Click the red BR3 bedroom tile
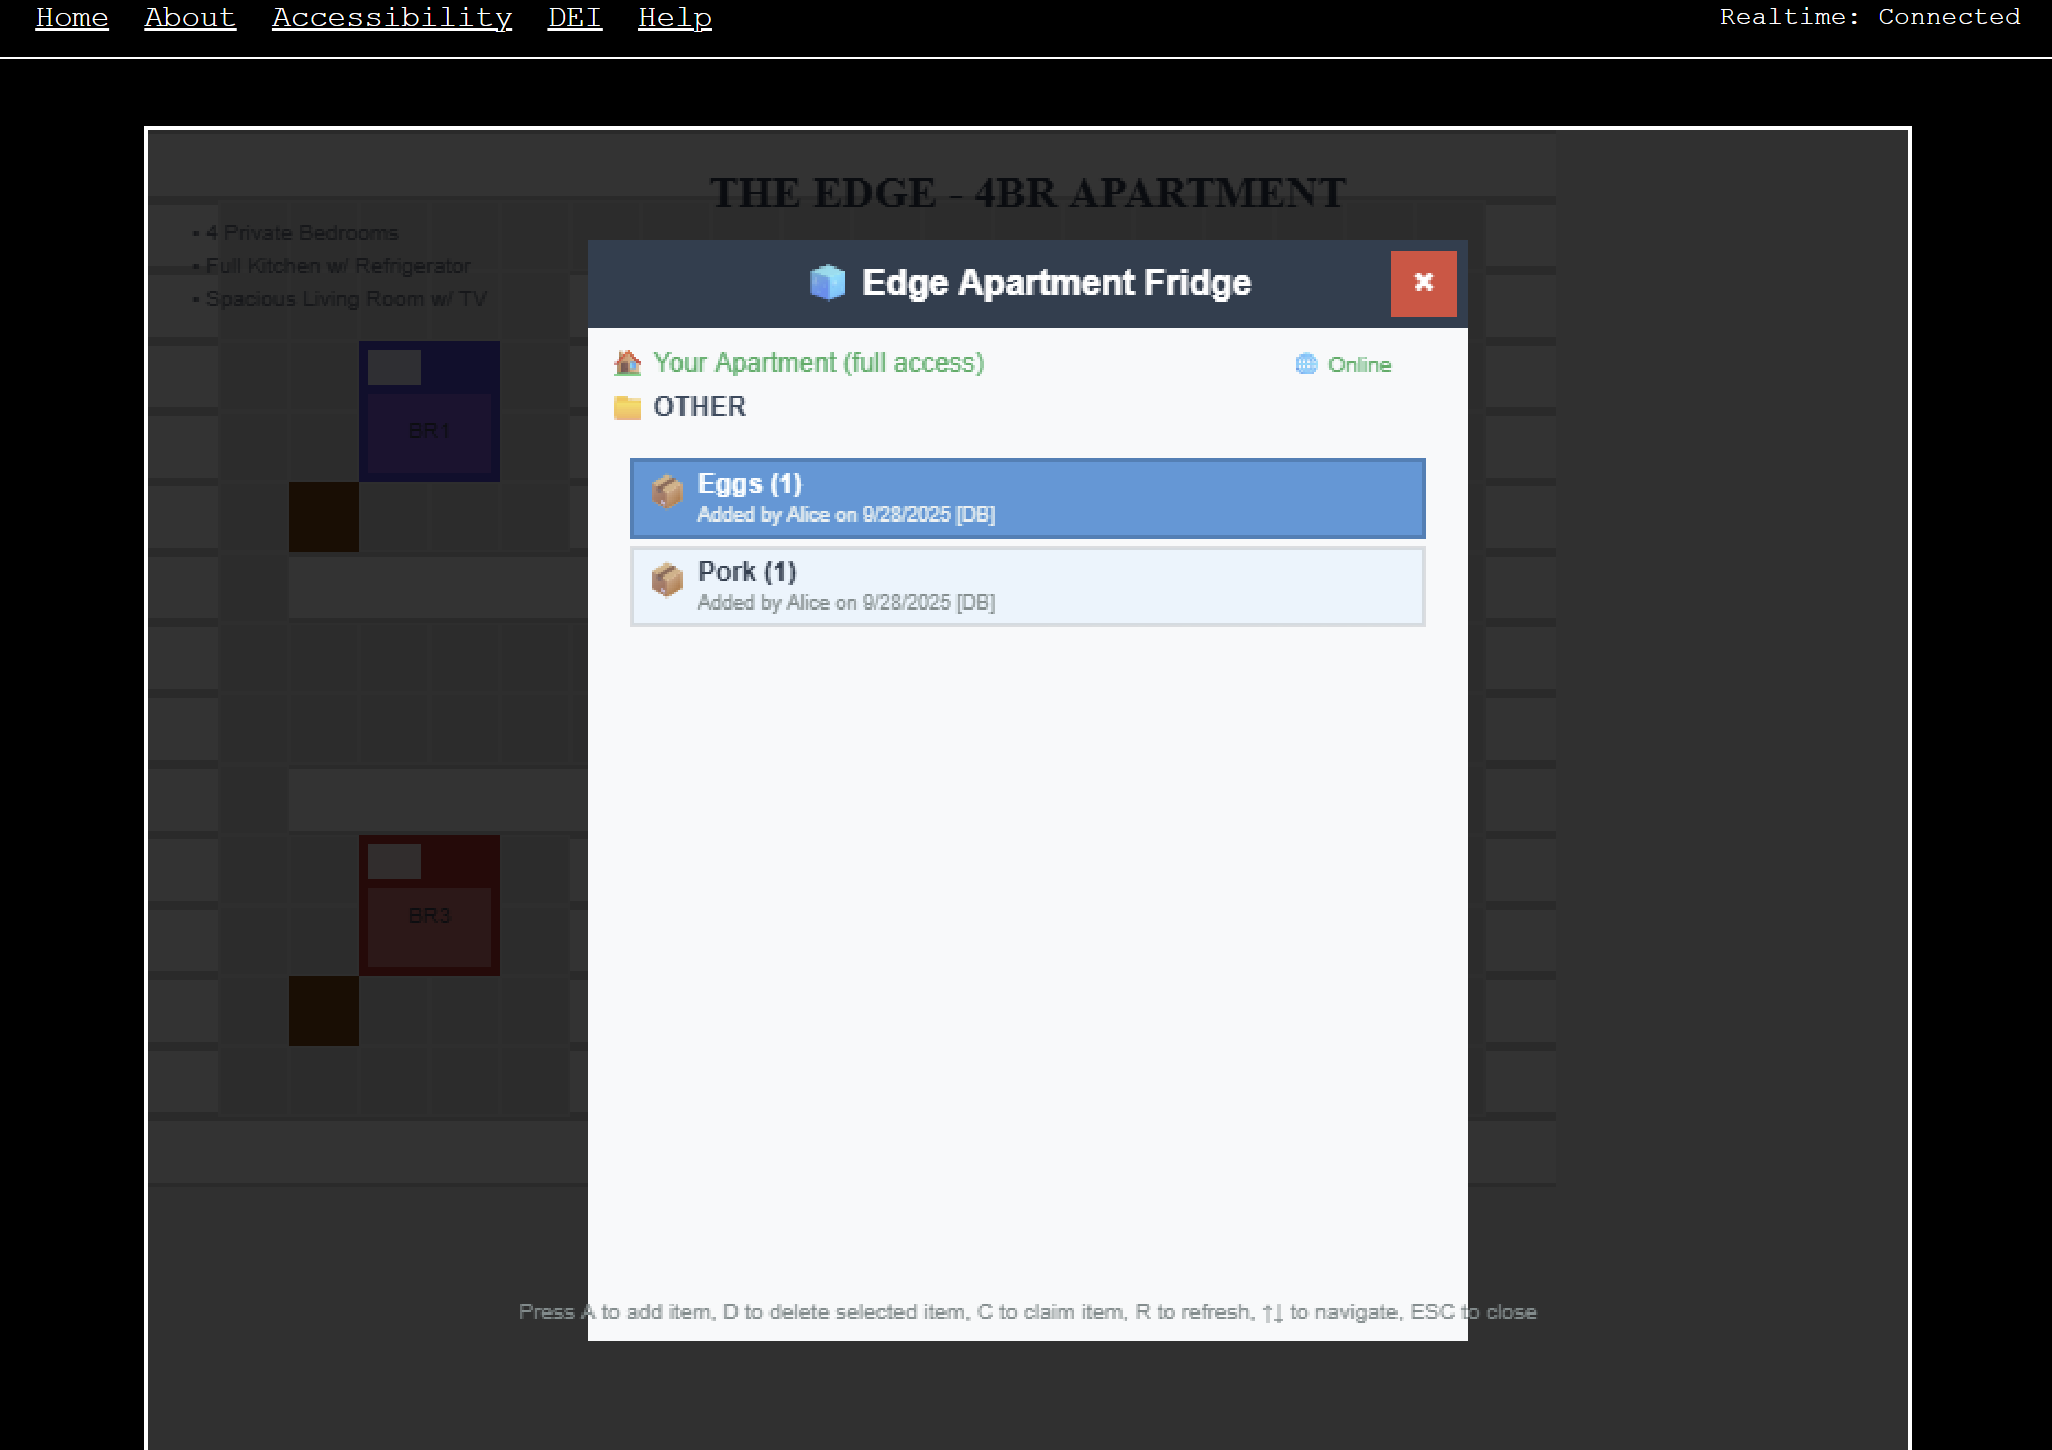2052x1450 pixels. (429, 906)
